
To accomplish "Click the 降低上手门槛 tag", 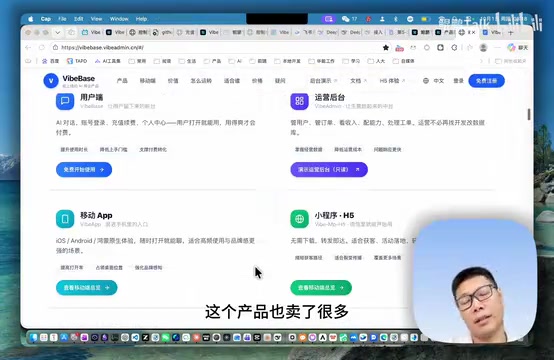I will click(113, 149).
